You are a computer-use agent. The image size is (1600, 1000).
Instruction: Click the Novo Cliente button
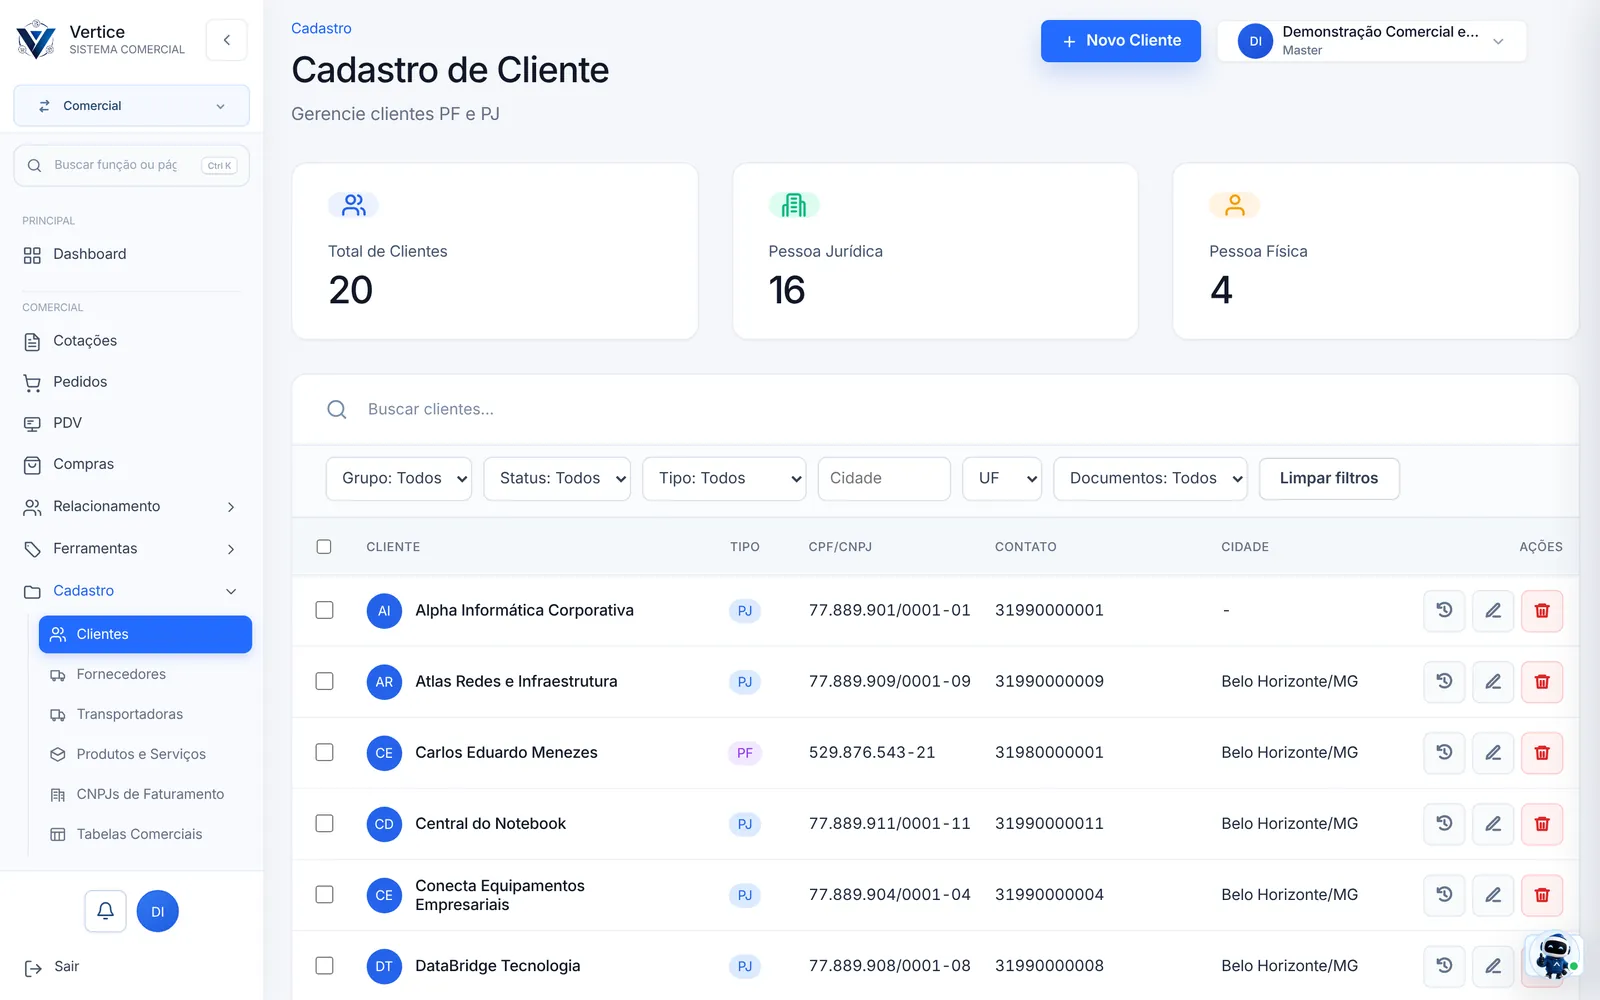[1121, 41]
